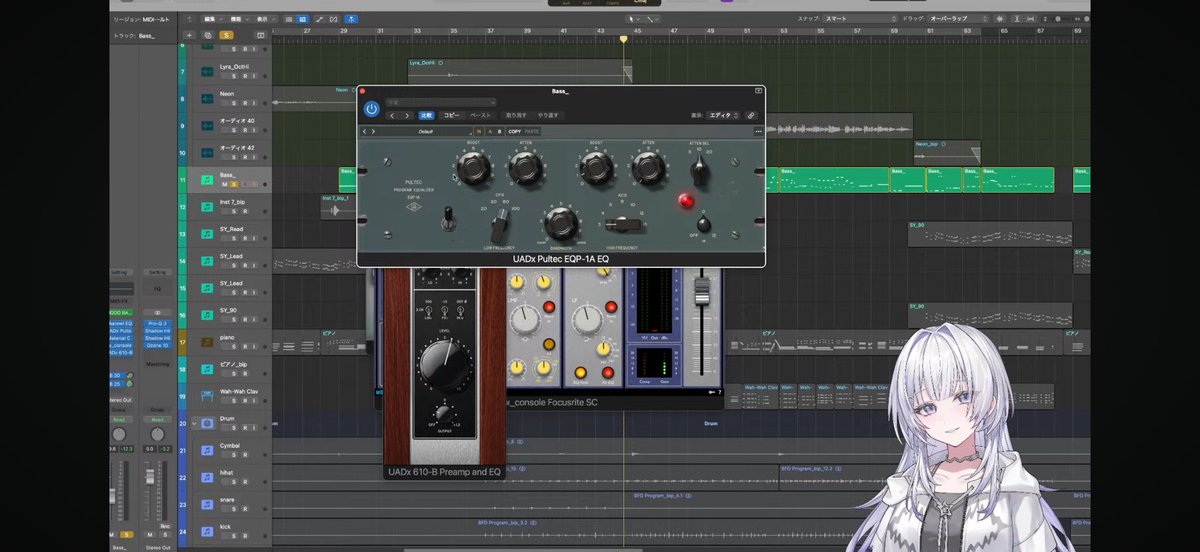Image resolution: width=1200 pixels, height=552 pixels.
Task: Click the piano track icon
Action: click(206, 342)
